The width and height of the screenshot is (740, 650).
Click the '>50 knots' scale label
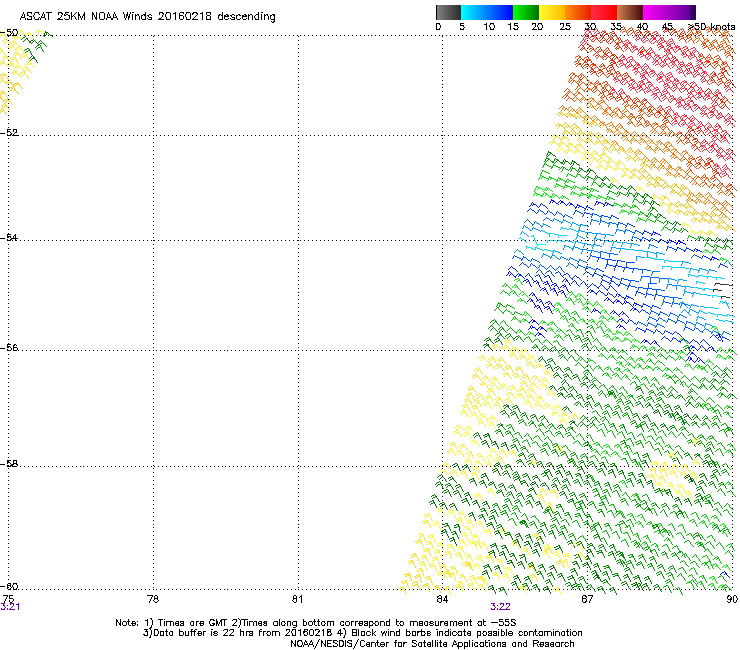click(x=711, y=27)
